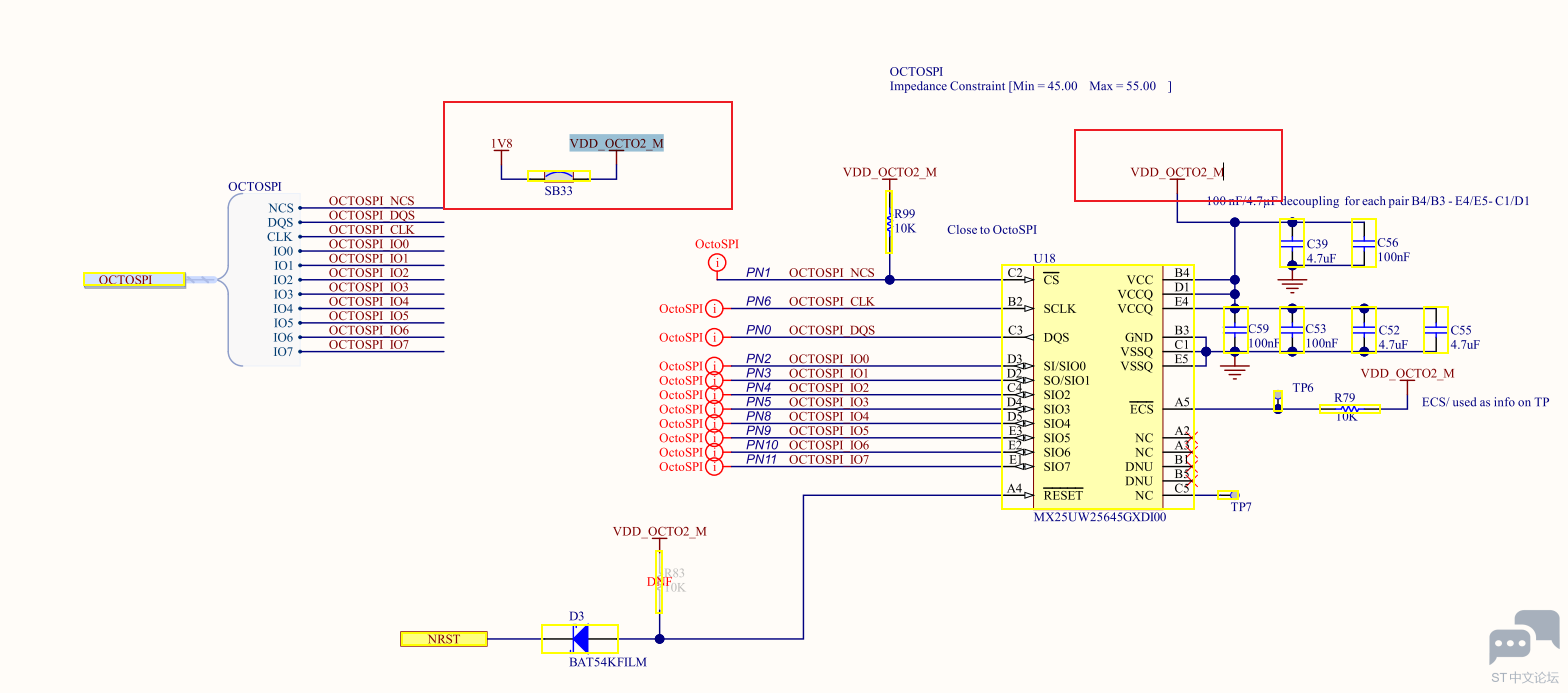Select the IO4 entry in the OCTOSPI harness
The height and width of the screenshot is (693, 1568).
284,309
